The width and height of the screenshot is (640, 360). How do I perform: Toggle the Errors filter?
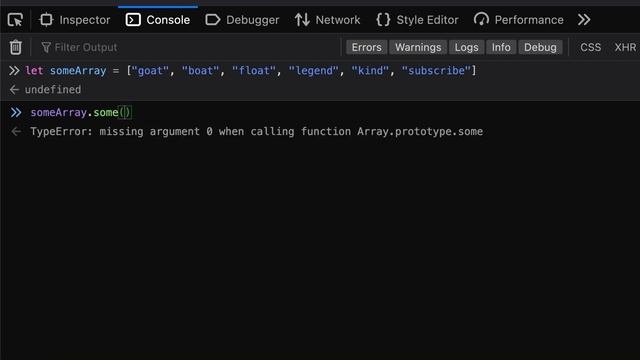coord(367,47)
